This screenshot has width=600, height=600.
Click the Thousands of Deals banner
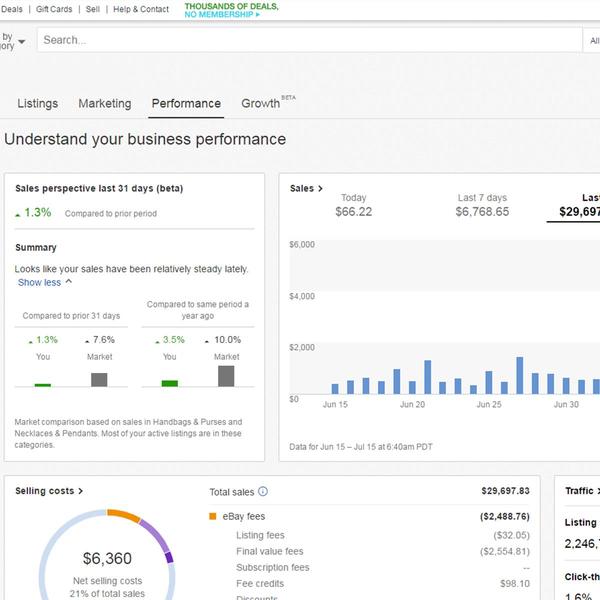pos(231,10)
